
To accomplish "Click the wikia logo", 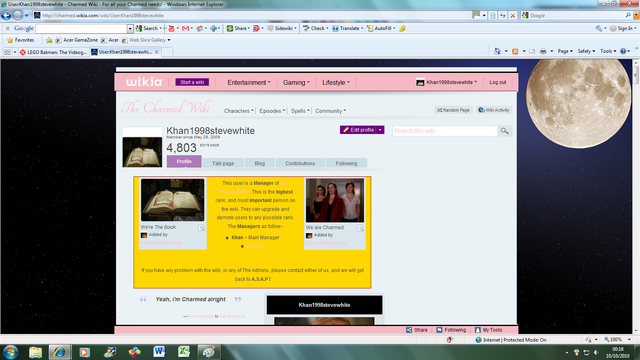I will (x=144, y=82).
